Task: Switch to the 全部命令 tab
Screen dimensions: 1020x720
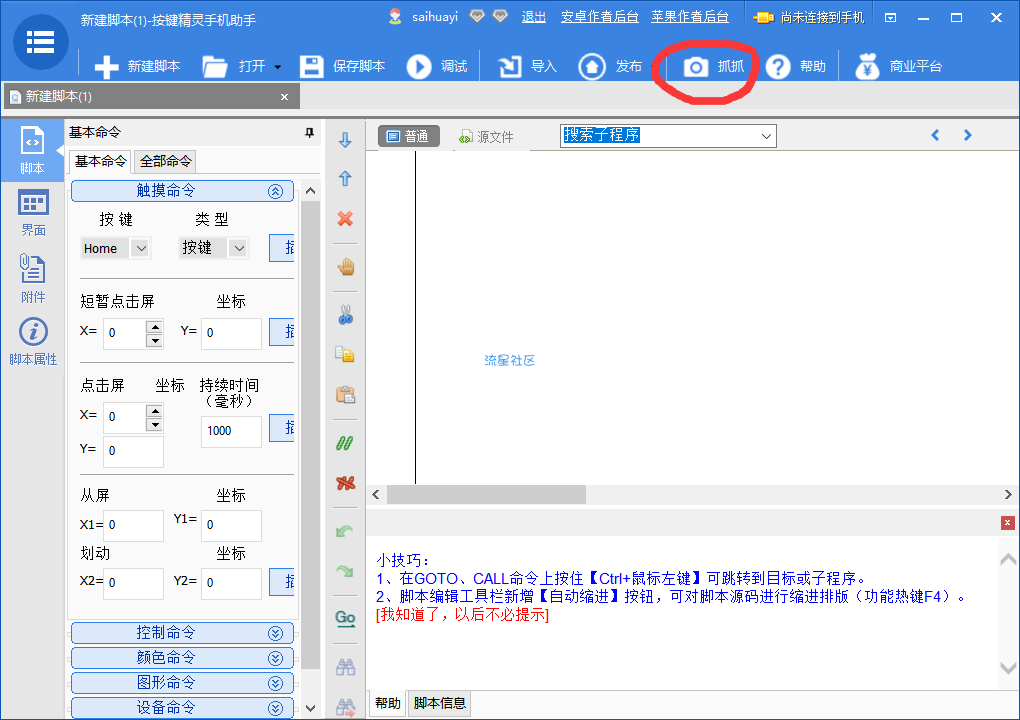Action: [x=166, y=161]
